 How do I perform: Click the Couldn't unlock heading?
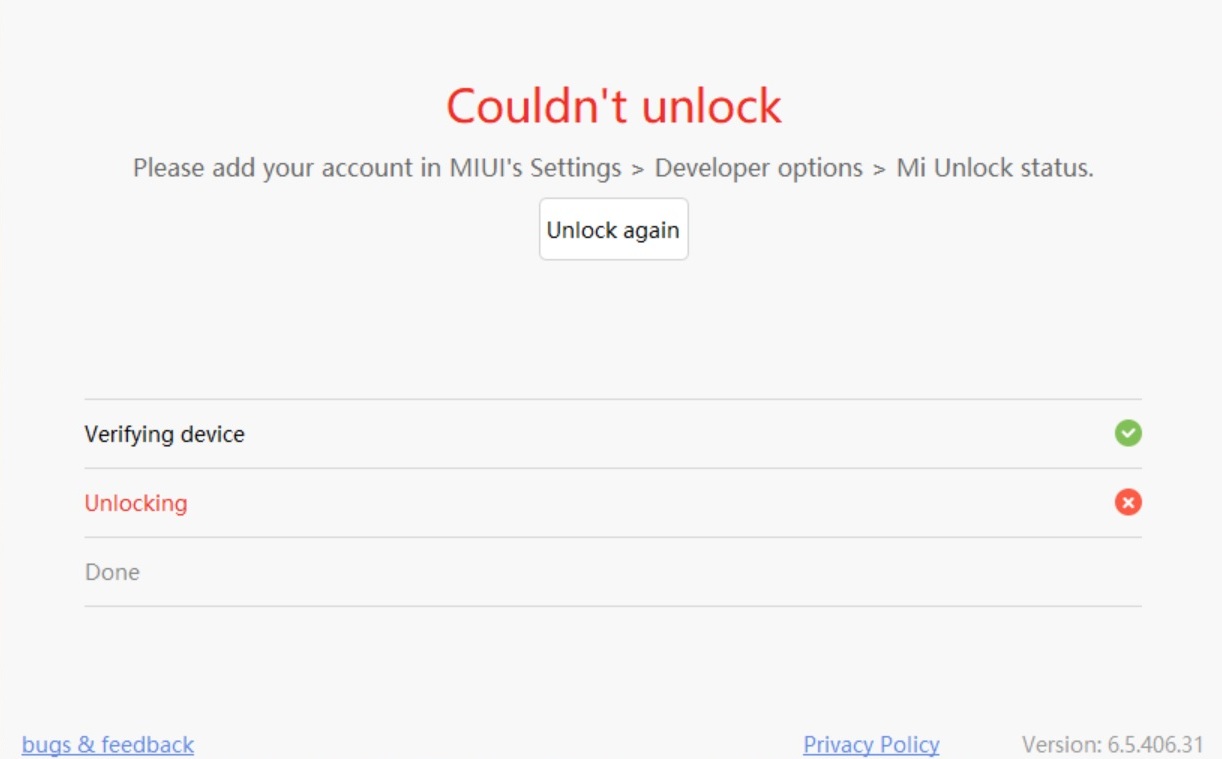pos(613,106)
